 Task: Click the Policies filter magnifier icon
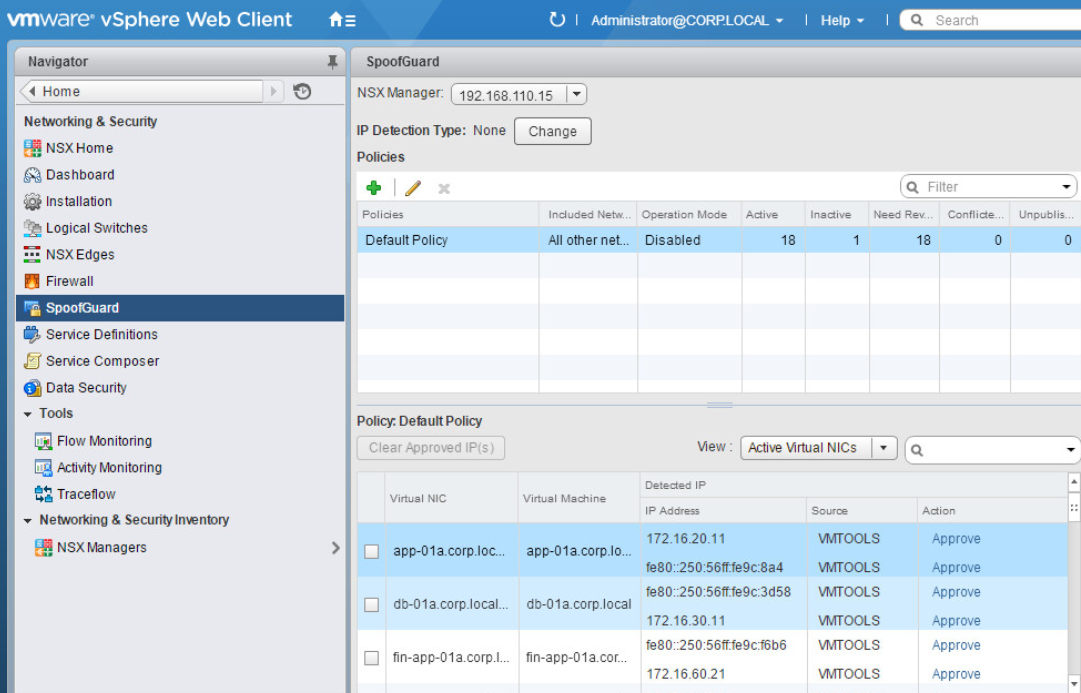coord(913,187)
